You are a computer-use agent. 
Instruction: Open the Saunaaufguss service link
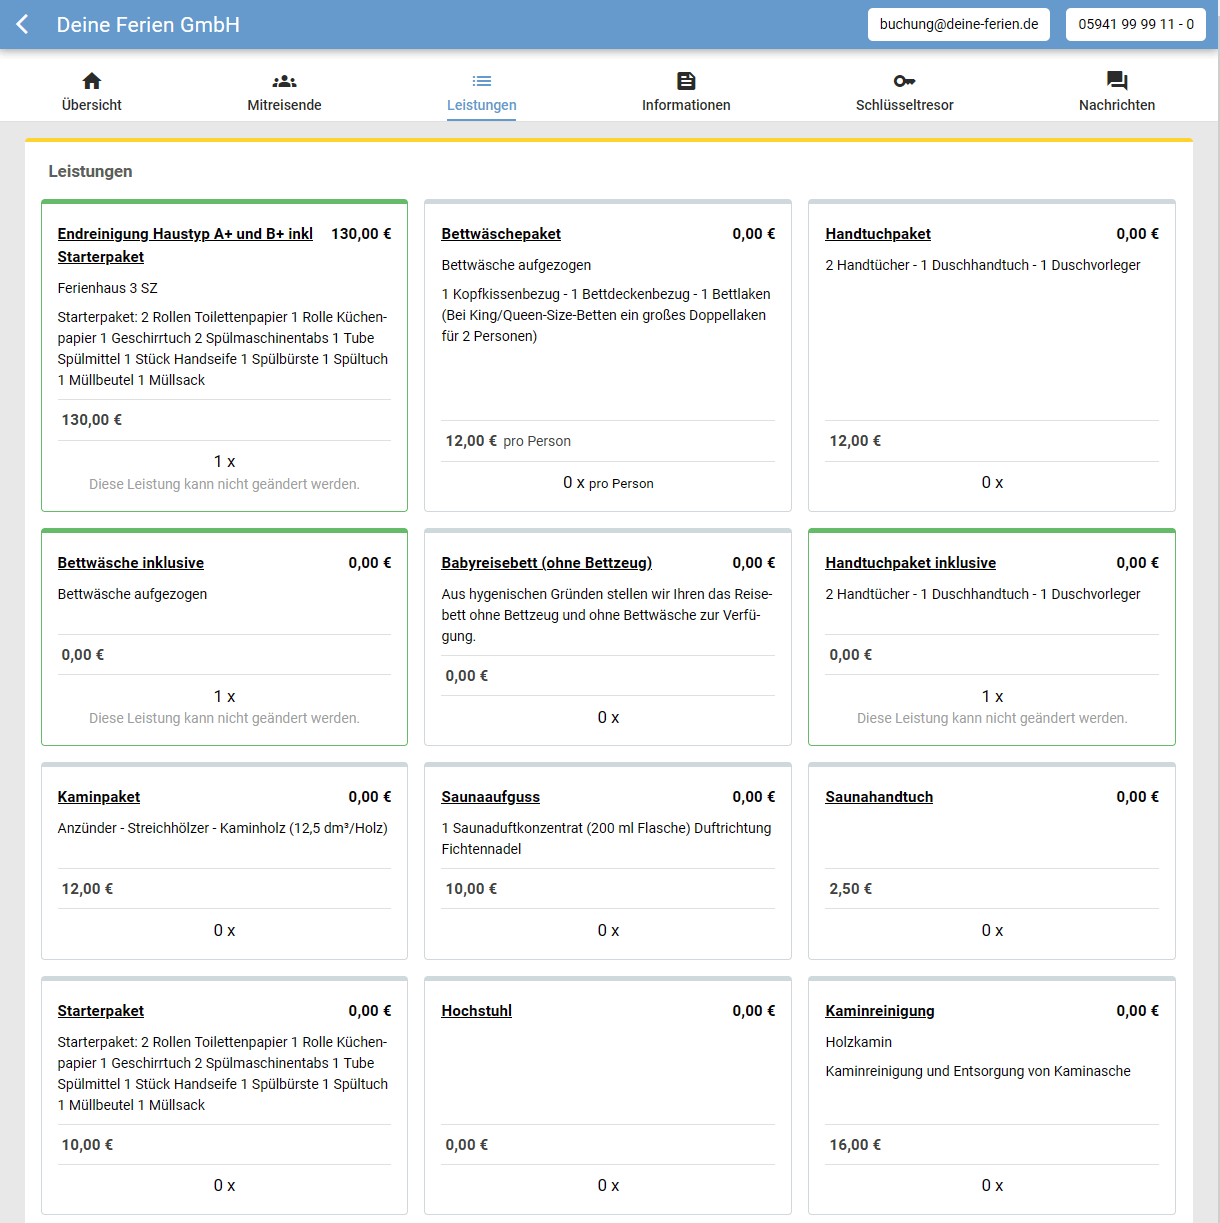[491, 797]
